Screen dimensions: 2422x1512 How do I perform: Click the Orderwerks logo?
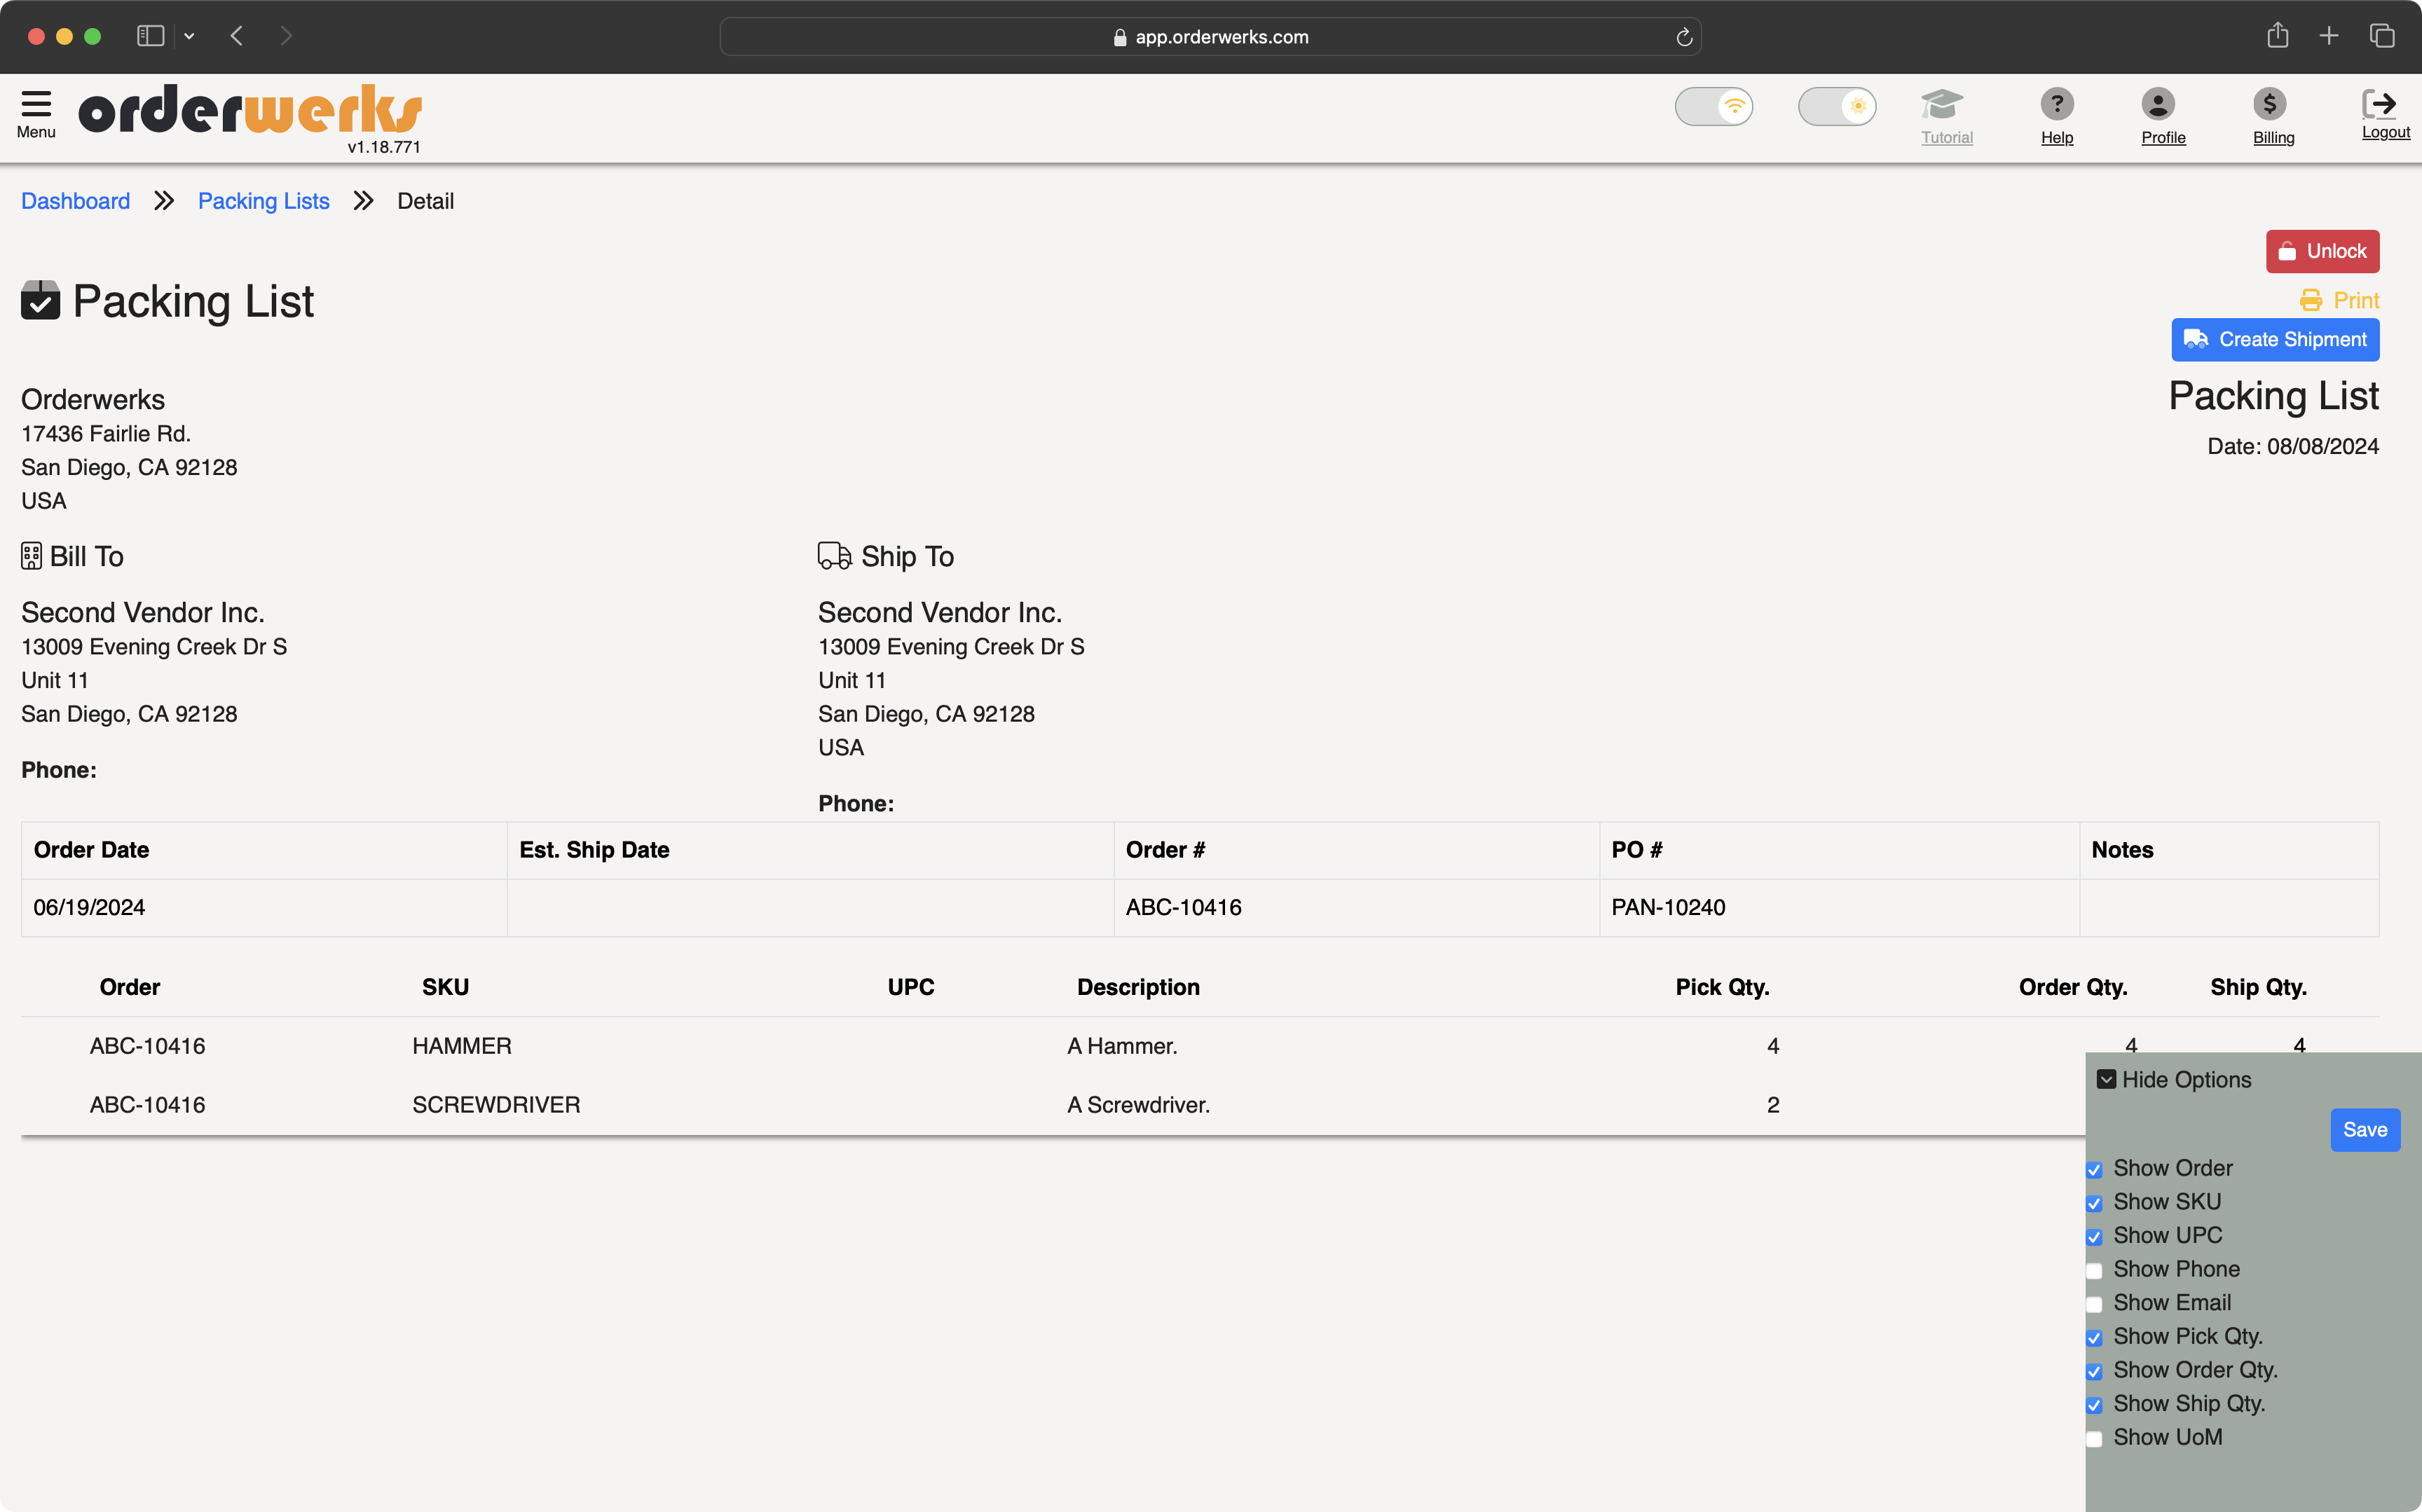(x=250, y=109)
